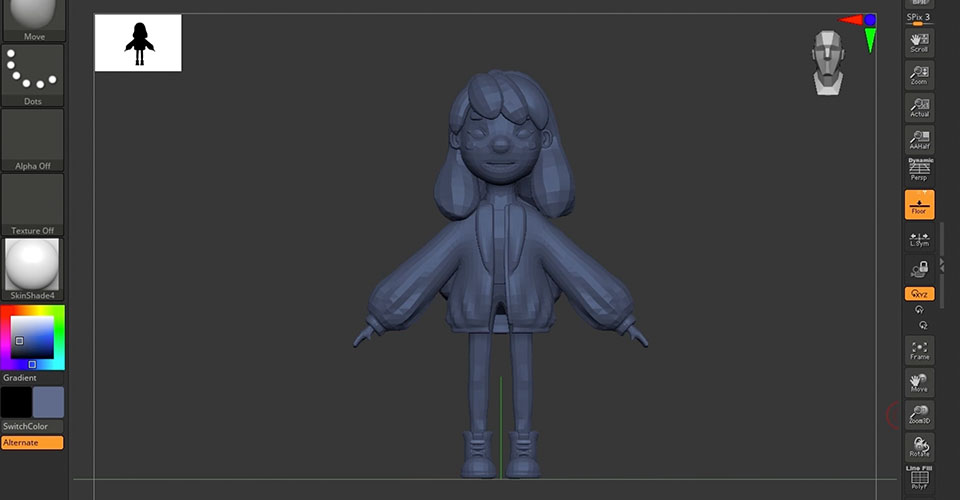Toggle the Gradient button

tap(32, 378)
